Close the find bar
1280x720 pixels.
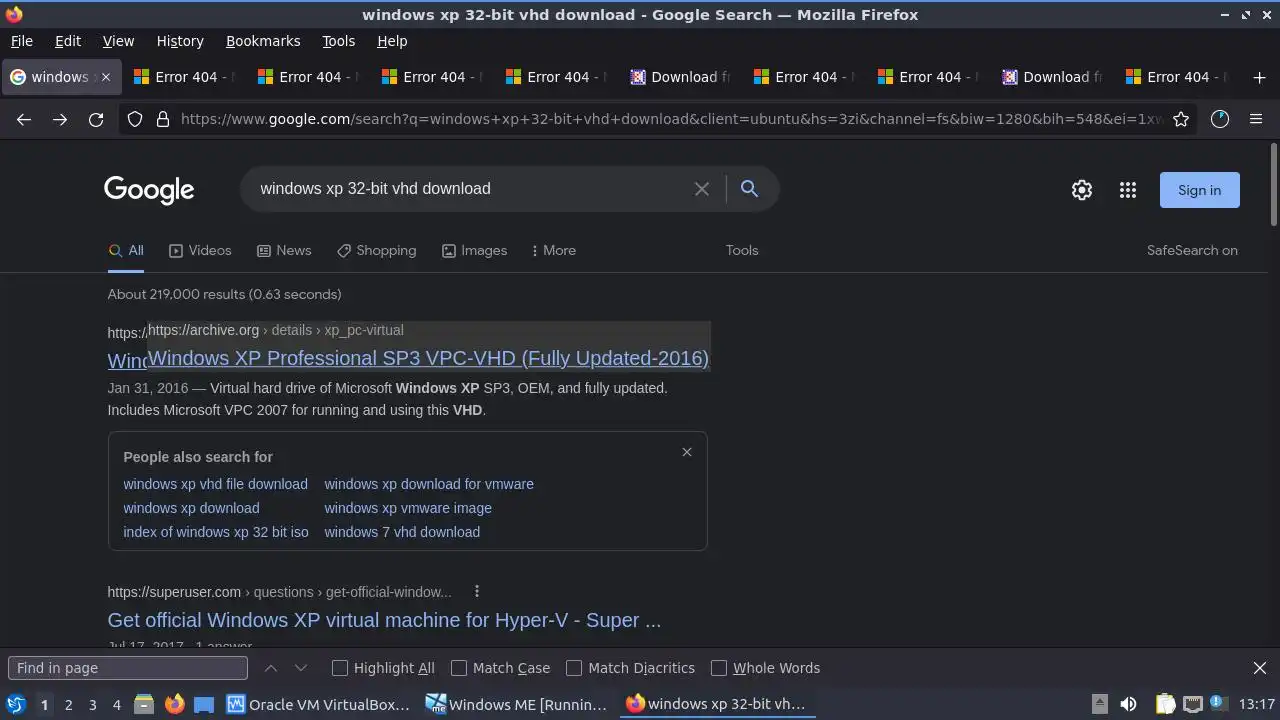click(1260, 668)
